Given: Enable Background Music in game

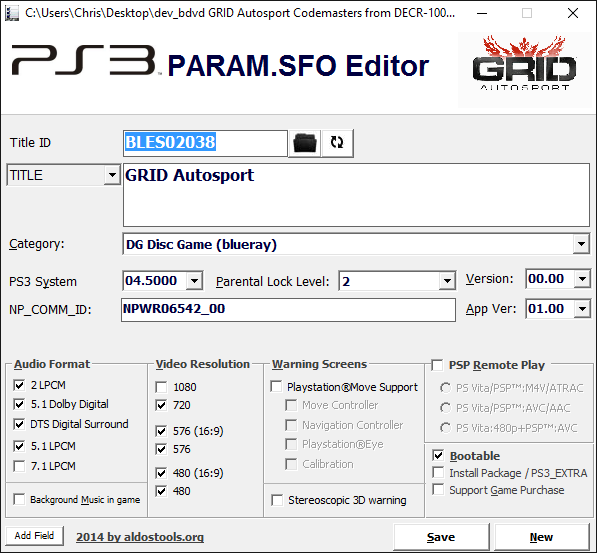Looking at the screenshot, I should tap(19, 499).
